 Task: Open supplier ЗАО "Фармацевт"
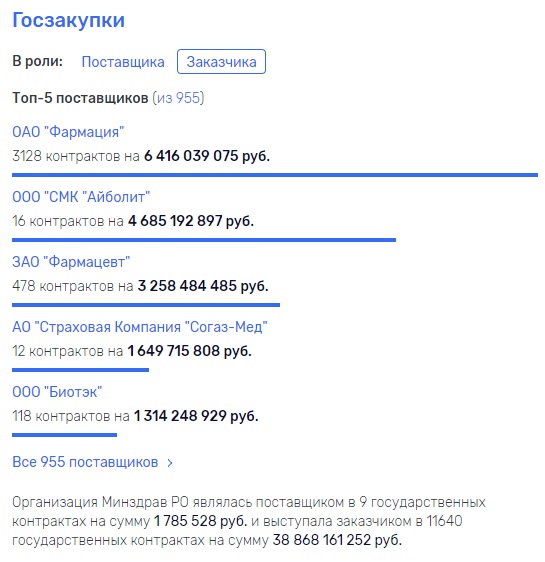click(71, 262)
